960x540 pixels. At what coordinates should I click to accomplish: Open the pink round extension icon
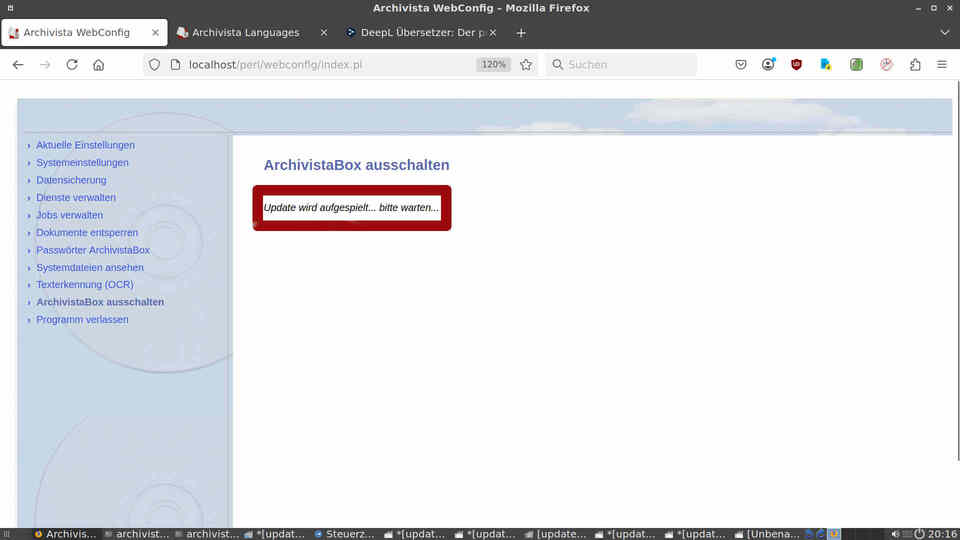point(887,64)
